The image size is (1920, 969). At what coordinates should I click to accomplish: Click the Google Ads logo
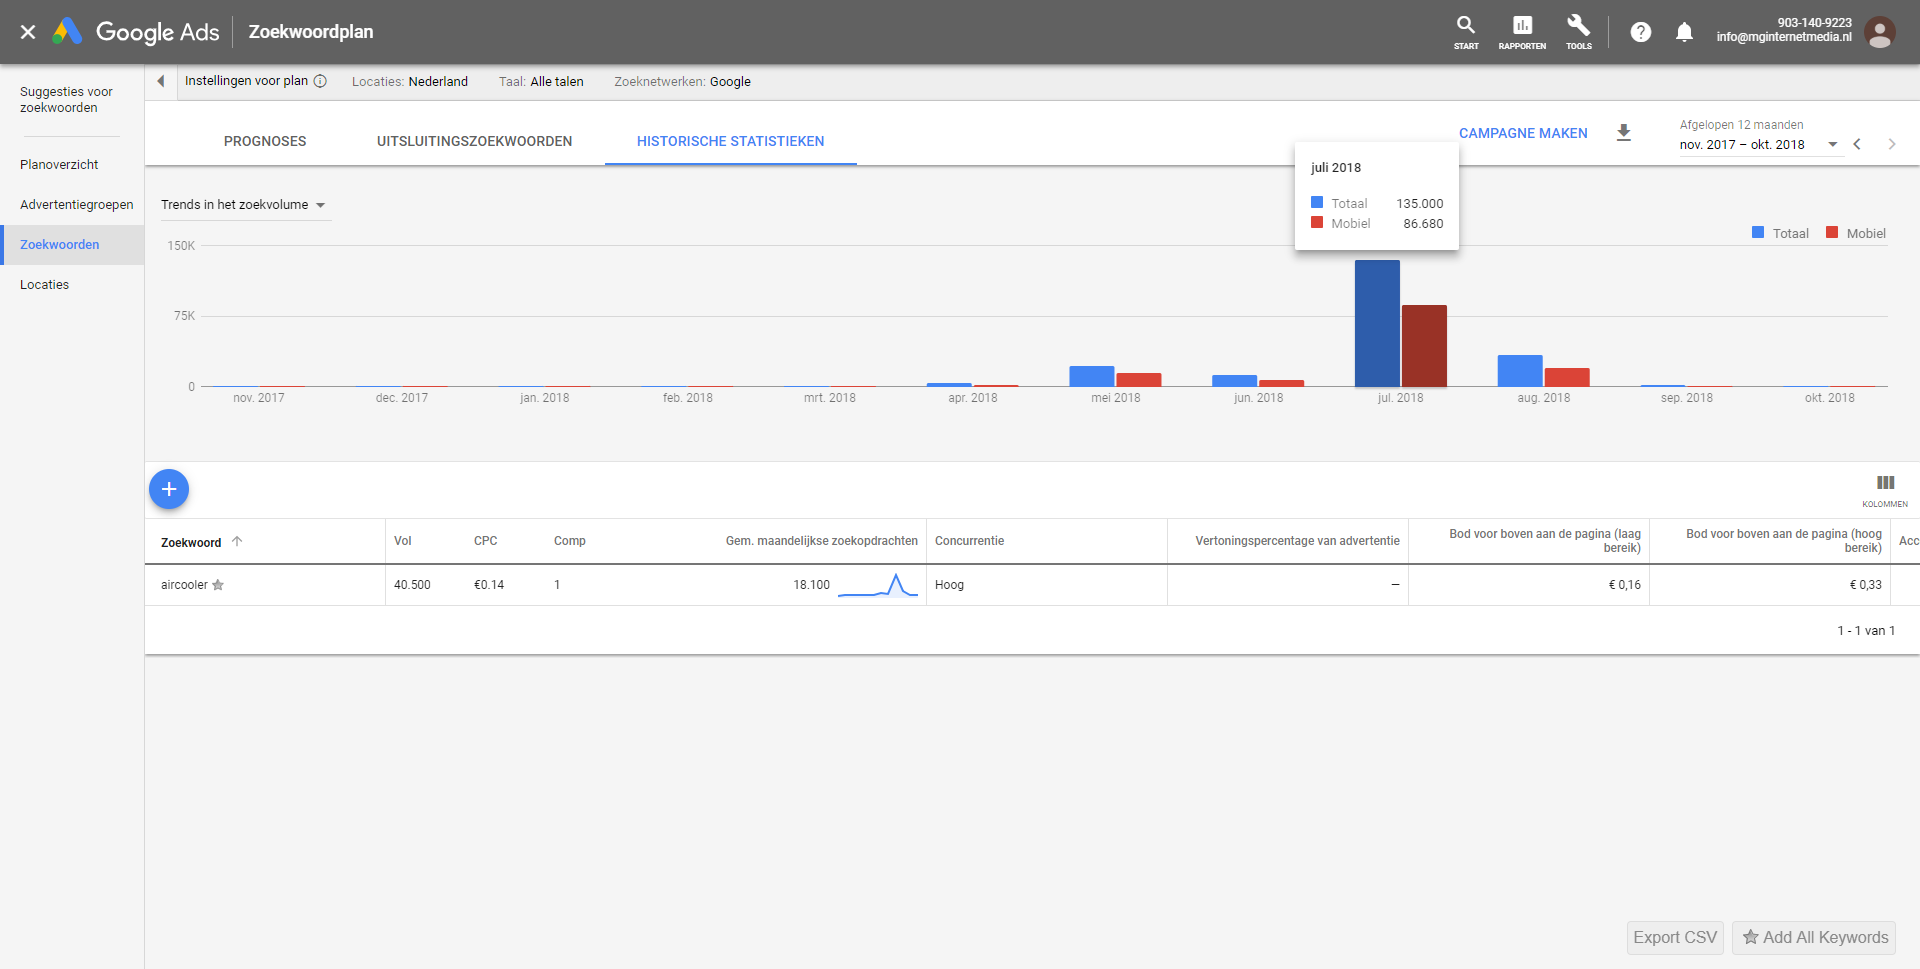(x=136, y=32)
